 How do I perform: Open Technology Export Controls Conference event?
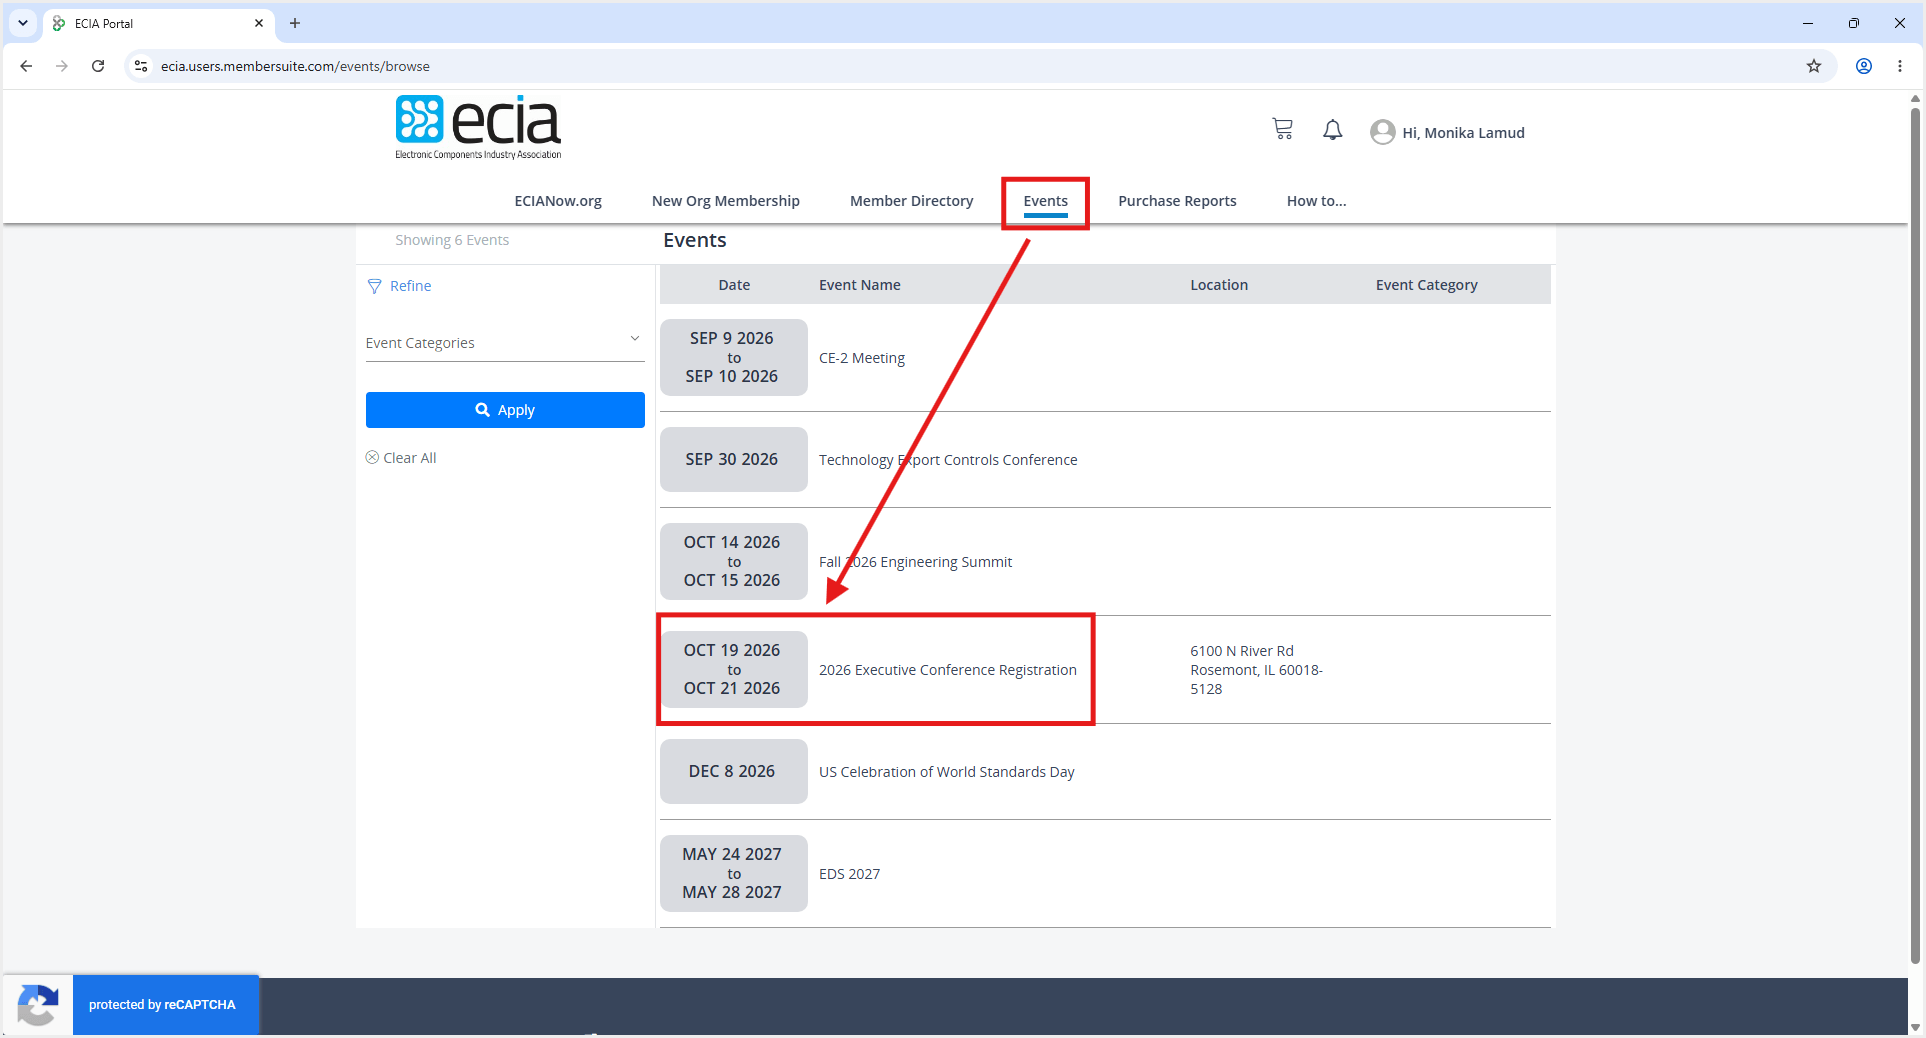(948, 460)
